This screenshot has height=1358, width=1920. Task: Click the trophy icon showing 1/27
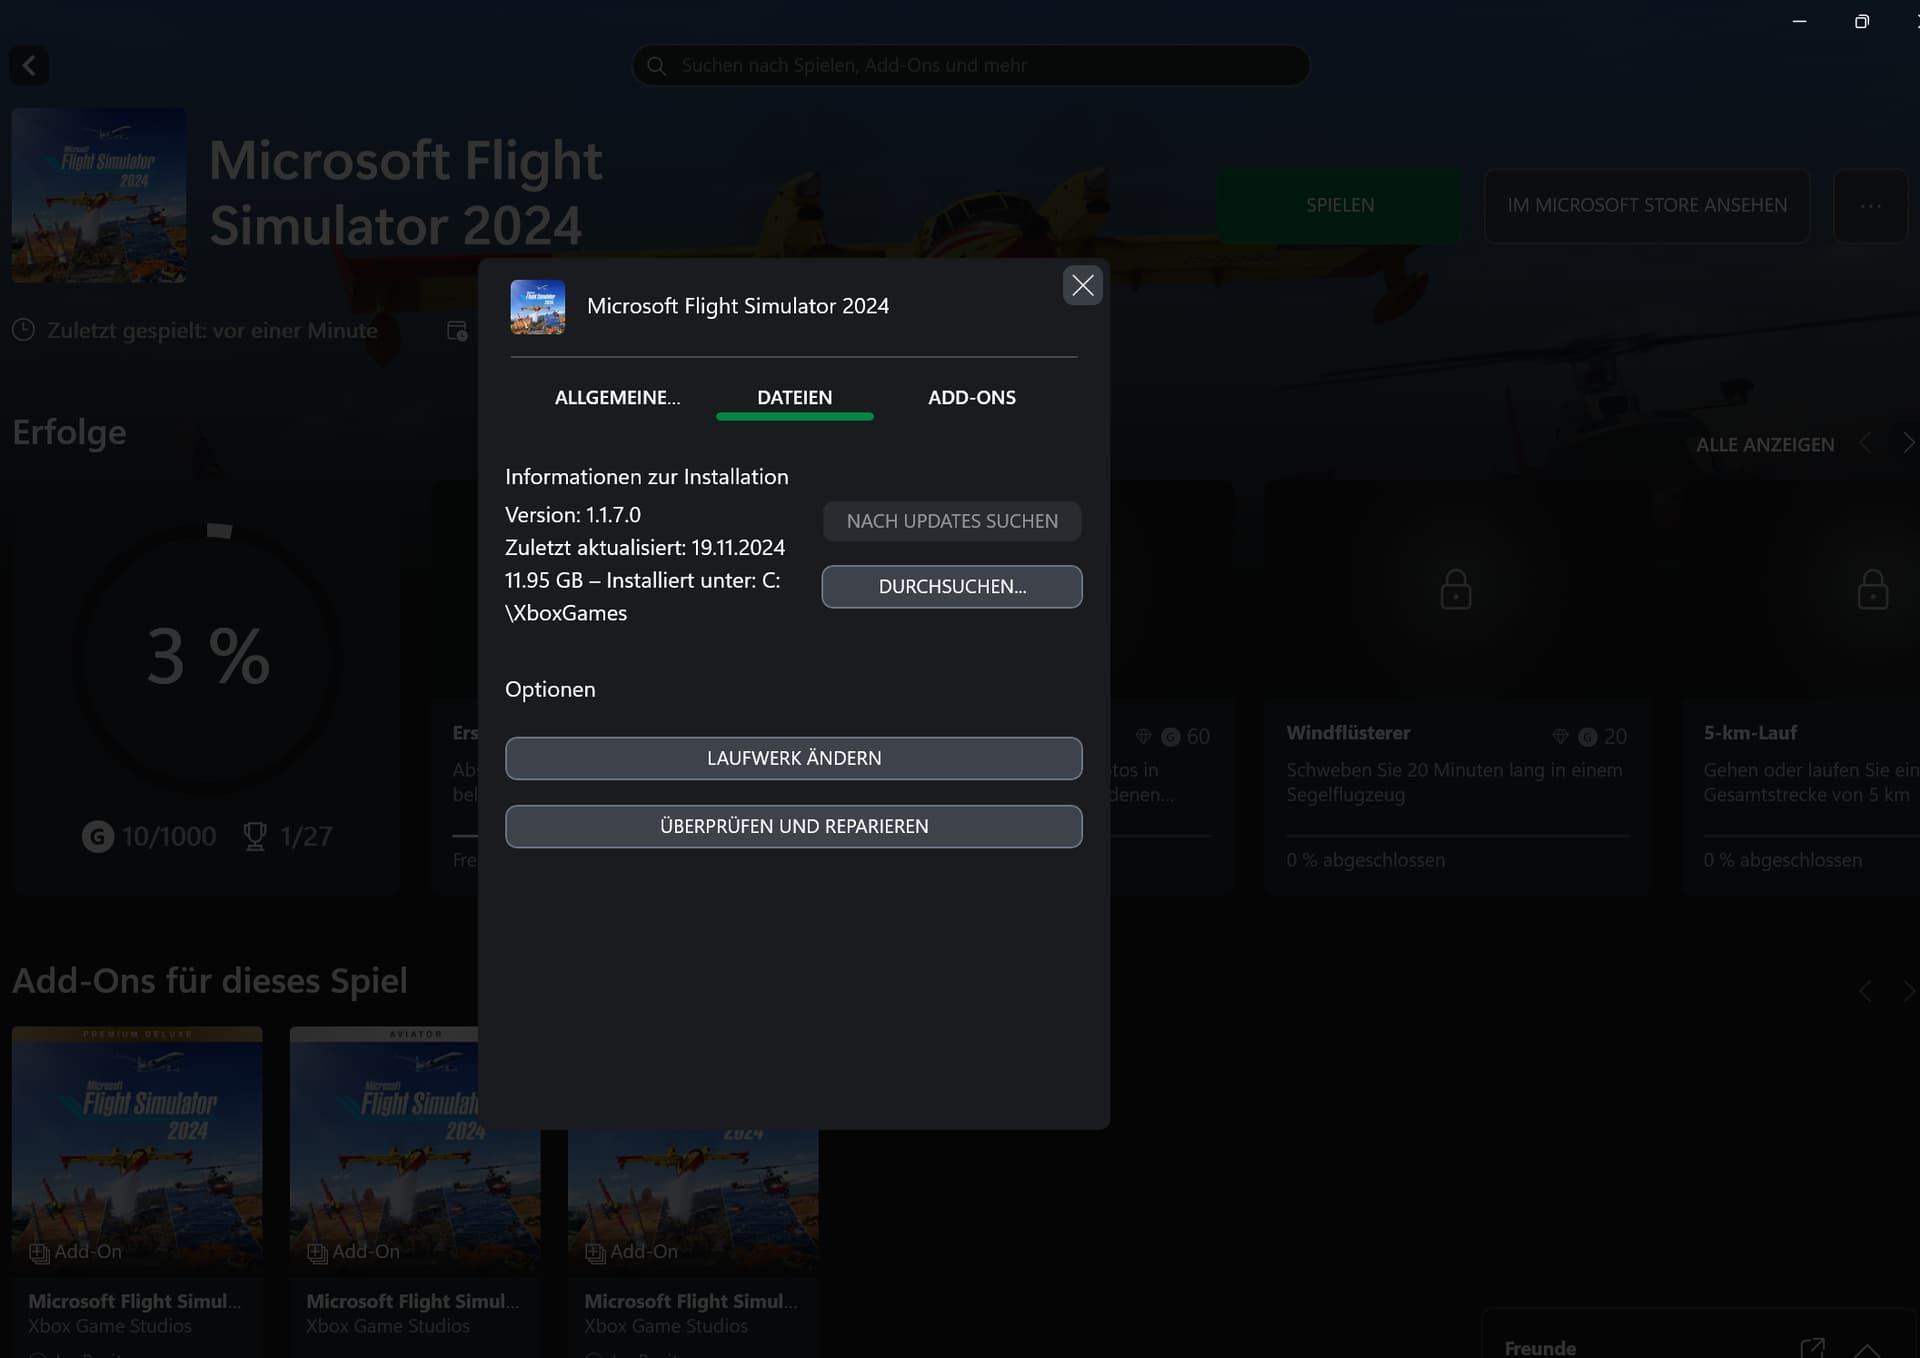254,836
